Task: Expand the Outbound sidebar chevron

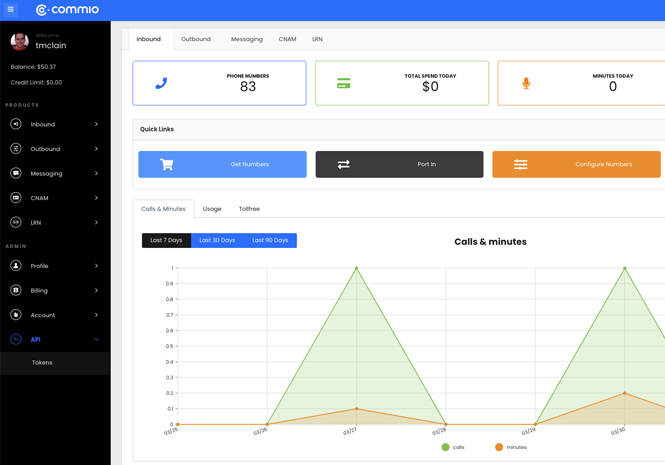Action: pyautogui.click(x=96, y=148)
